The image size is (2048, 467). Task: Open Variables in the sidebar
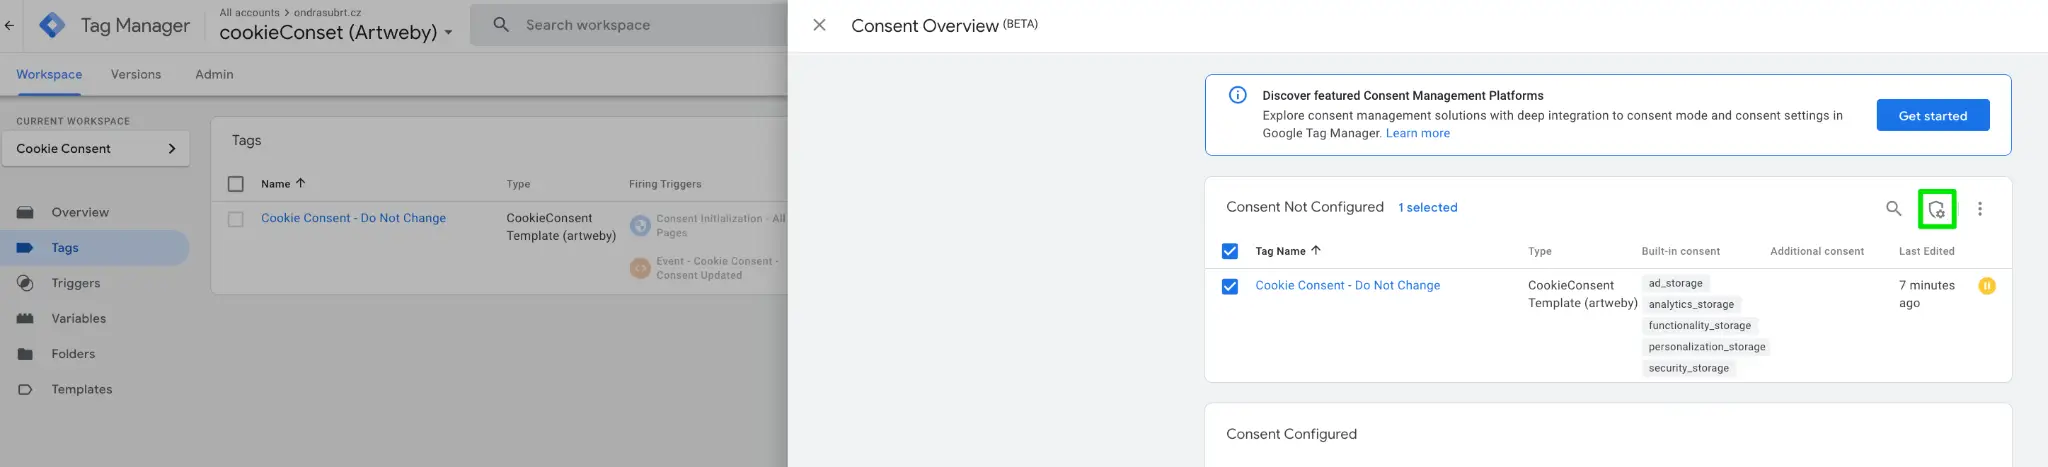pos(79,319)
